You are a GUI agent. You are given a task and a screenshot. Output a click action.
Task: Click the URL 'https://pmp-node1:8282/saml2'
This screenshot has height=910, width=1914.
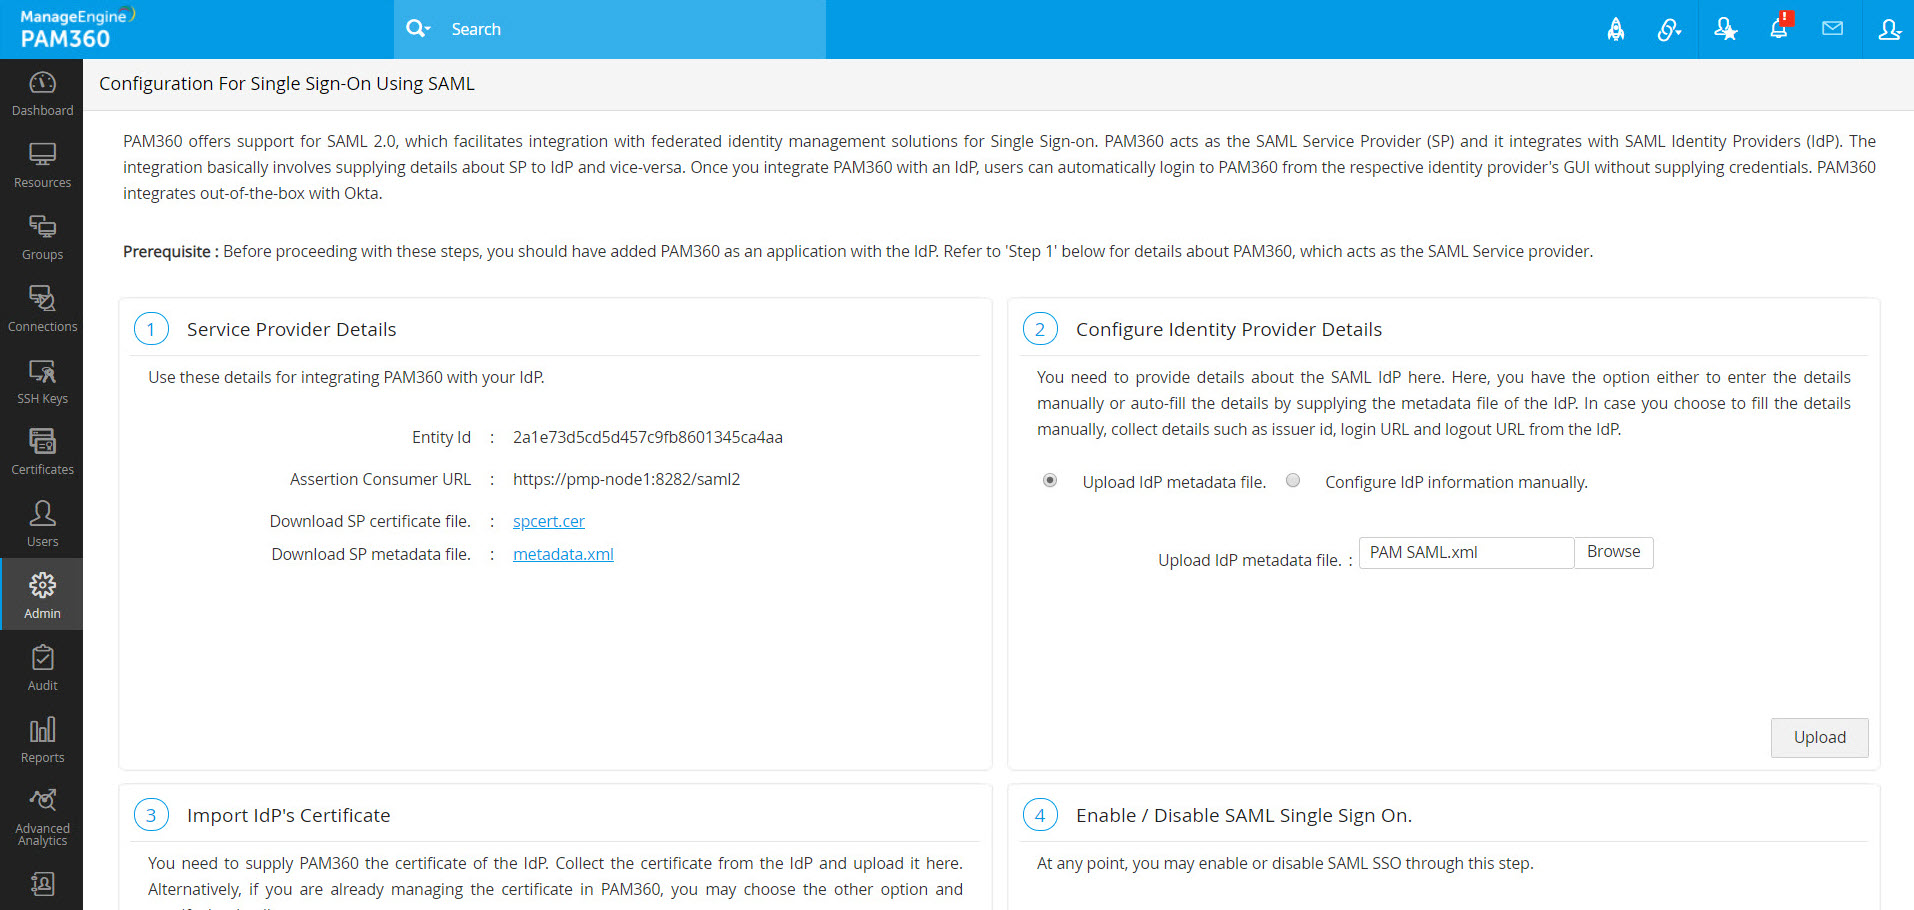click(x=627, y=479)
